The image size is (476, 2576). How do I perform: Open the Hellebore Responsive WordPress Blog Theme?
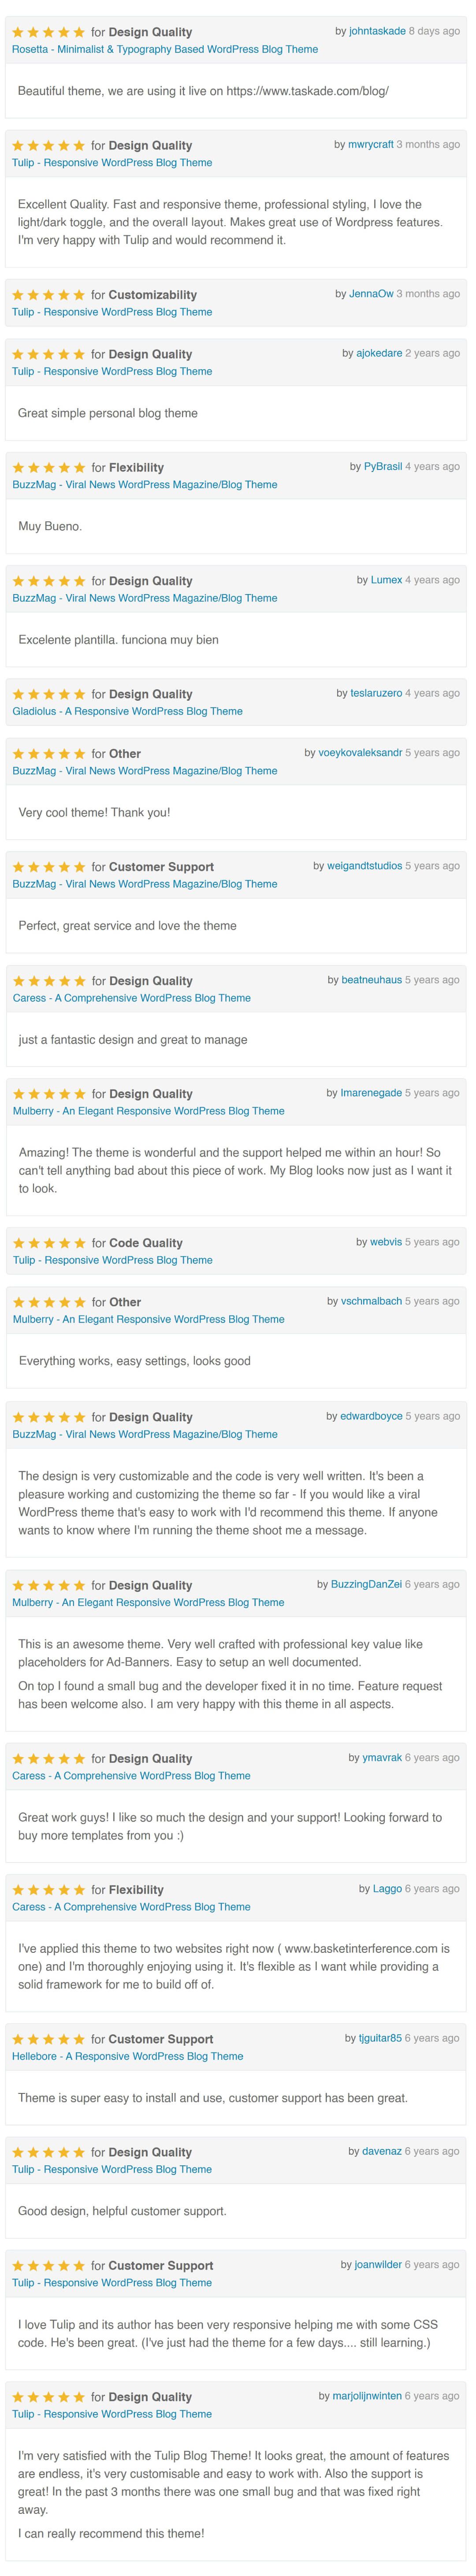click(x=127, y=2056)
